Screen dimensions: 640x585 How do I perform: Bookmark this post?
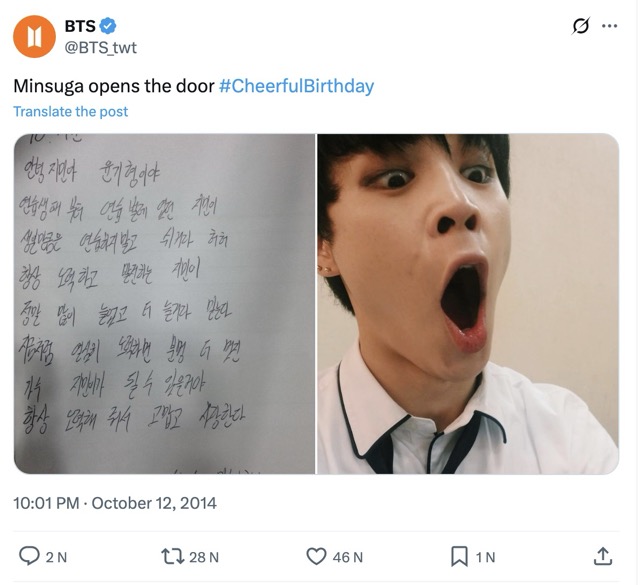tap(460, 556)
